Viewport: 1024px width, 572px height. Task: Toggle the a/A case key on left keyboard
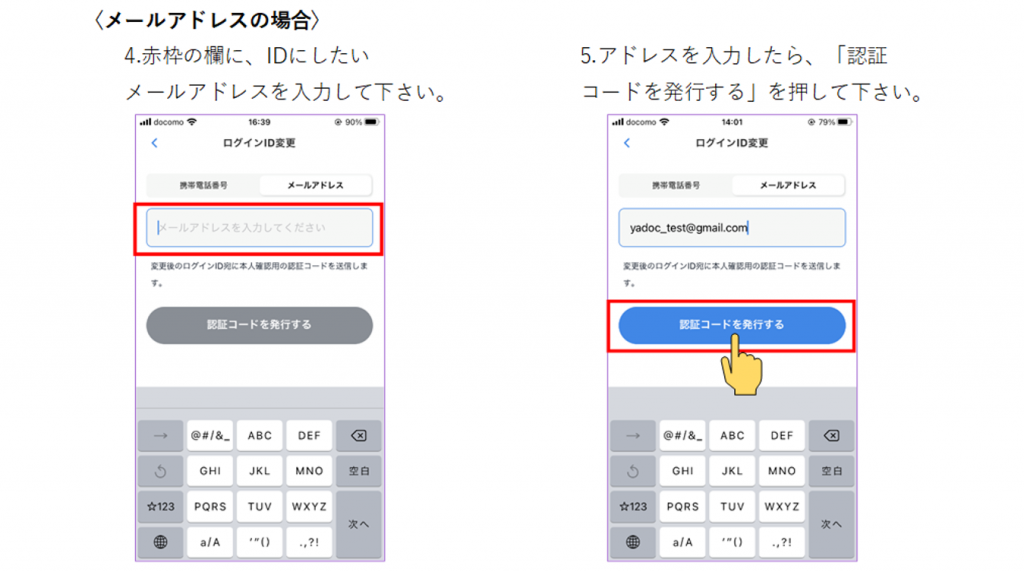pos(210,542)
